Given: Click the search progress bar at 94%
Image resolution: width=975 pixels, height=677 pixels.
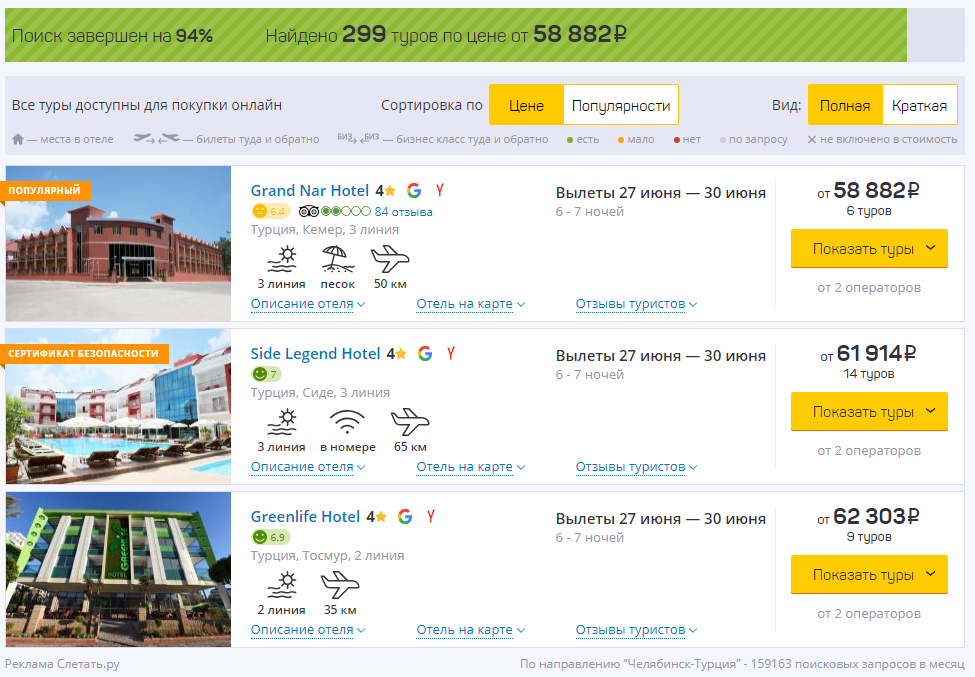Looking at the screenshot, I should coord(456,35).
